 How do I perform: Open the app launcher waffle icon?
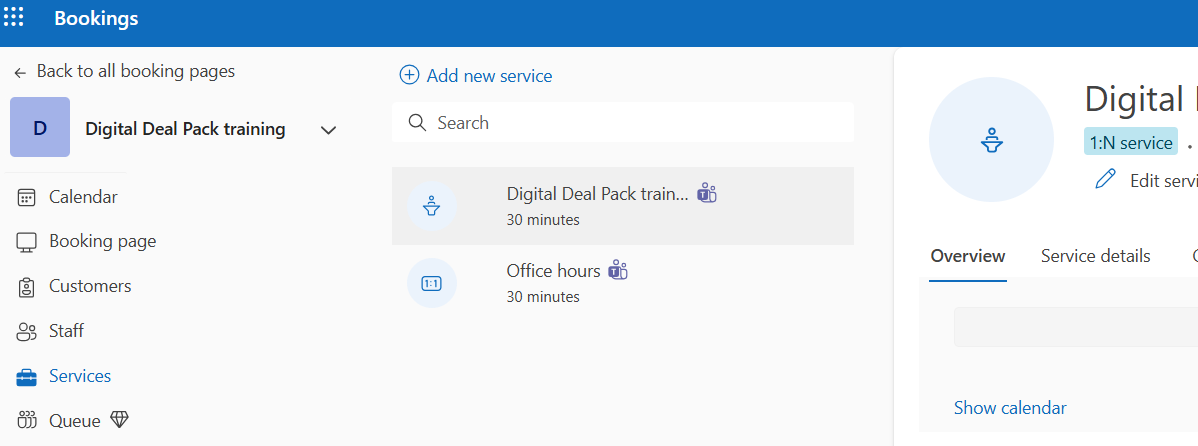pos(14,18)
